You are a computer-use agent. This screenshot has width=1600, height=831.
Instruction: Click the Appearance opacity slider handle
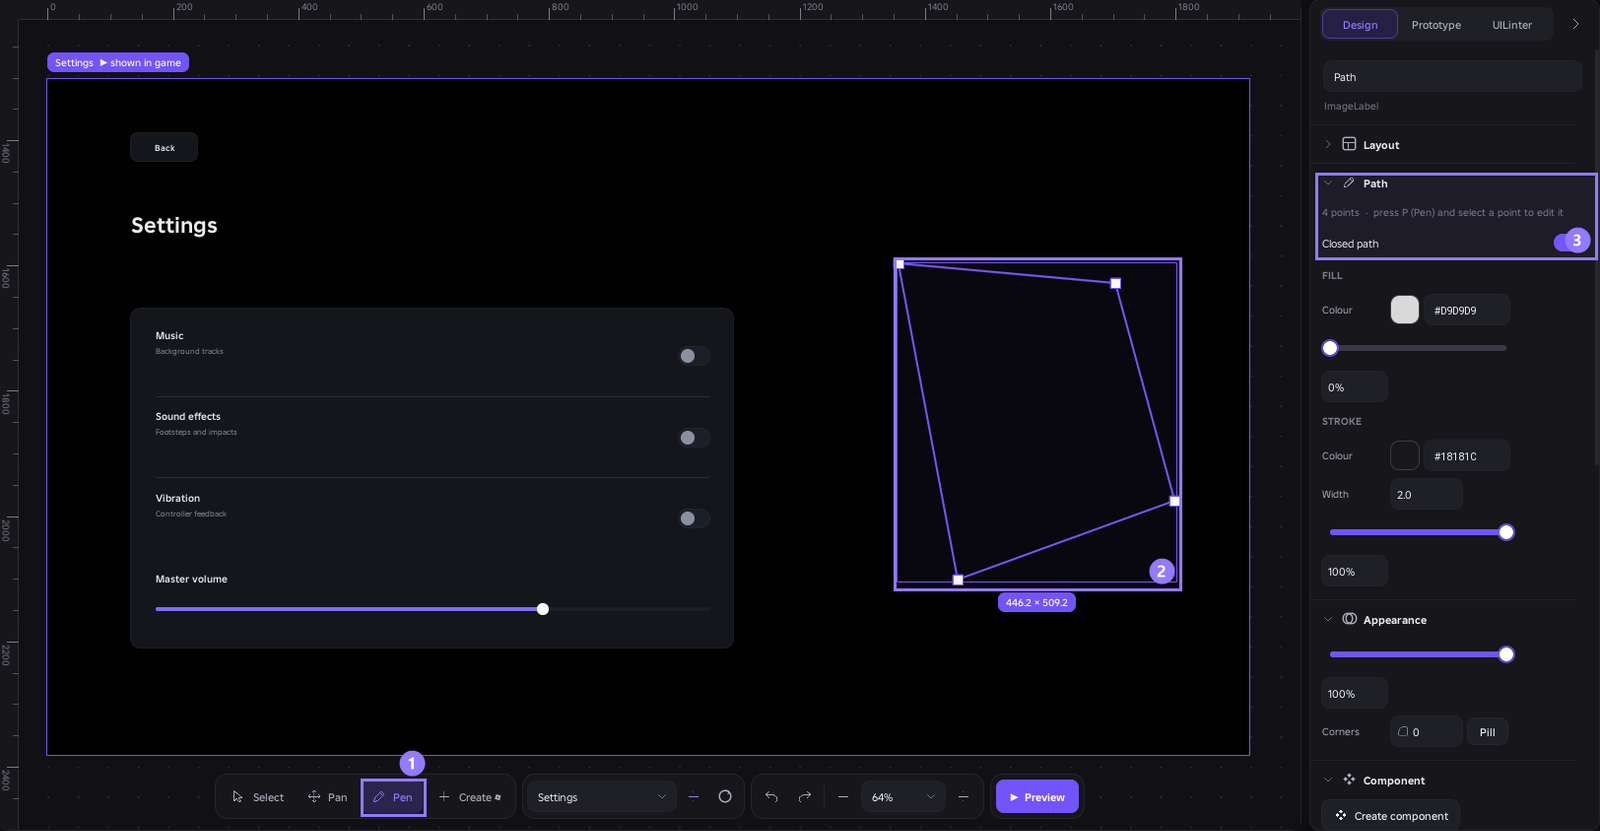(x=1506, y=654)
